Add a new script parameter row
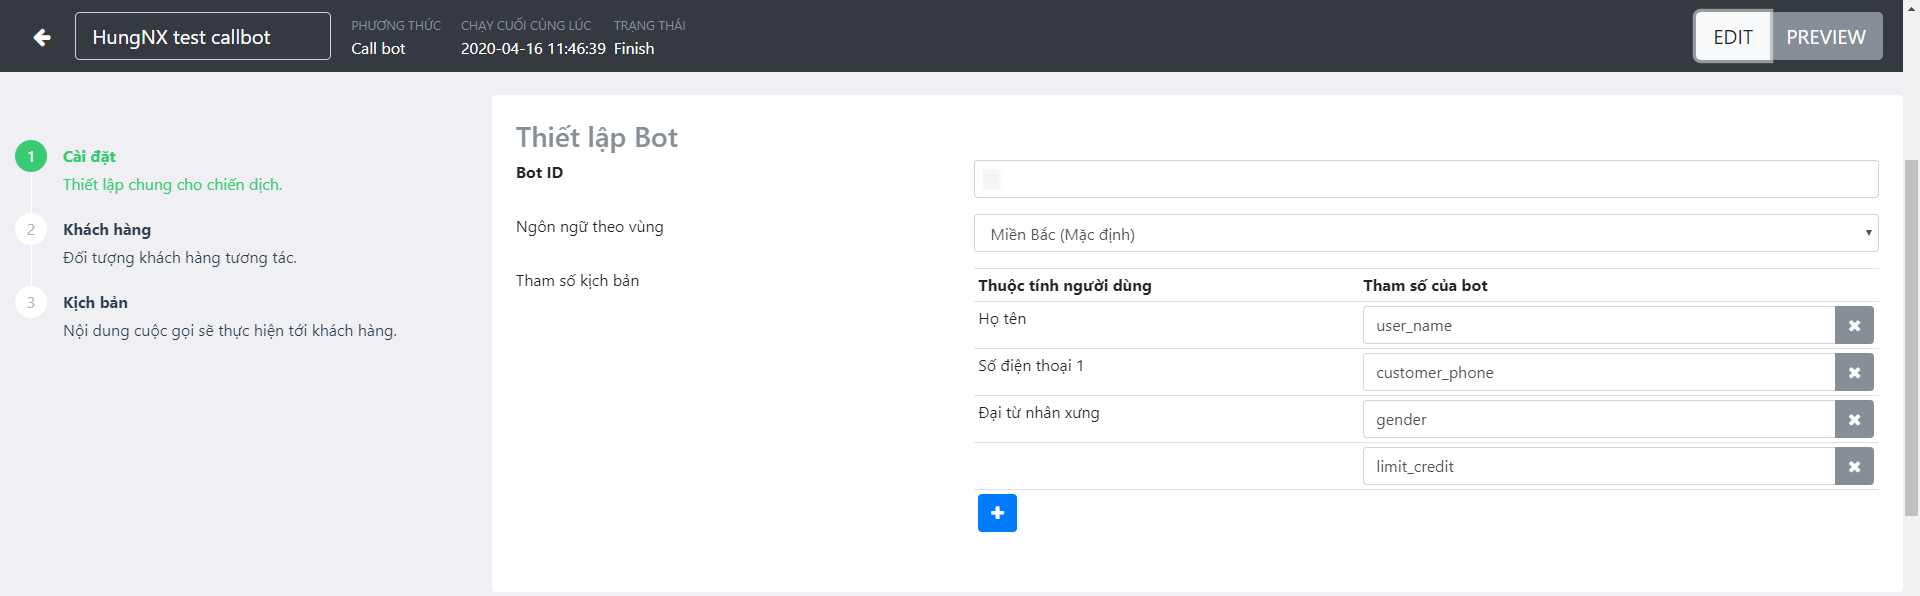 click(997, 513)
